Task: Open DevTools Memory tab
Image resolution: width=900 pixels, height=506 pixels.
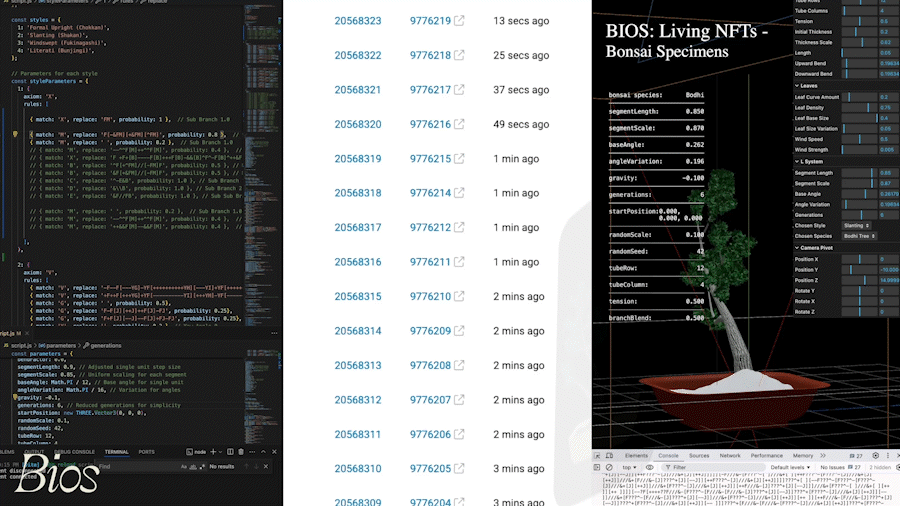Action: click(803, 456)
